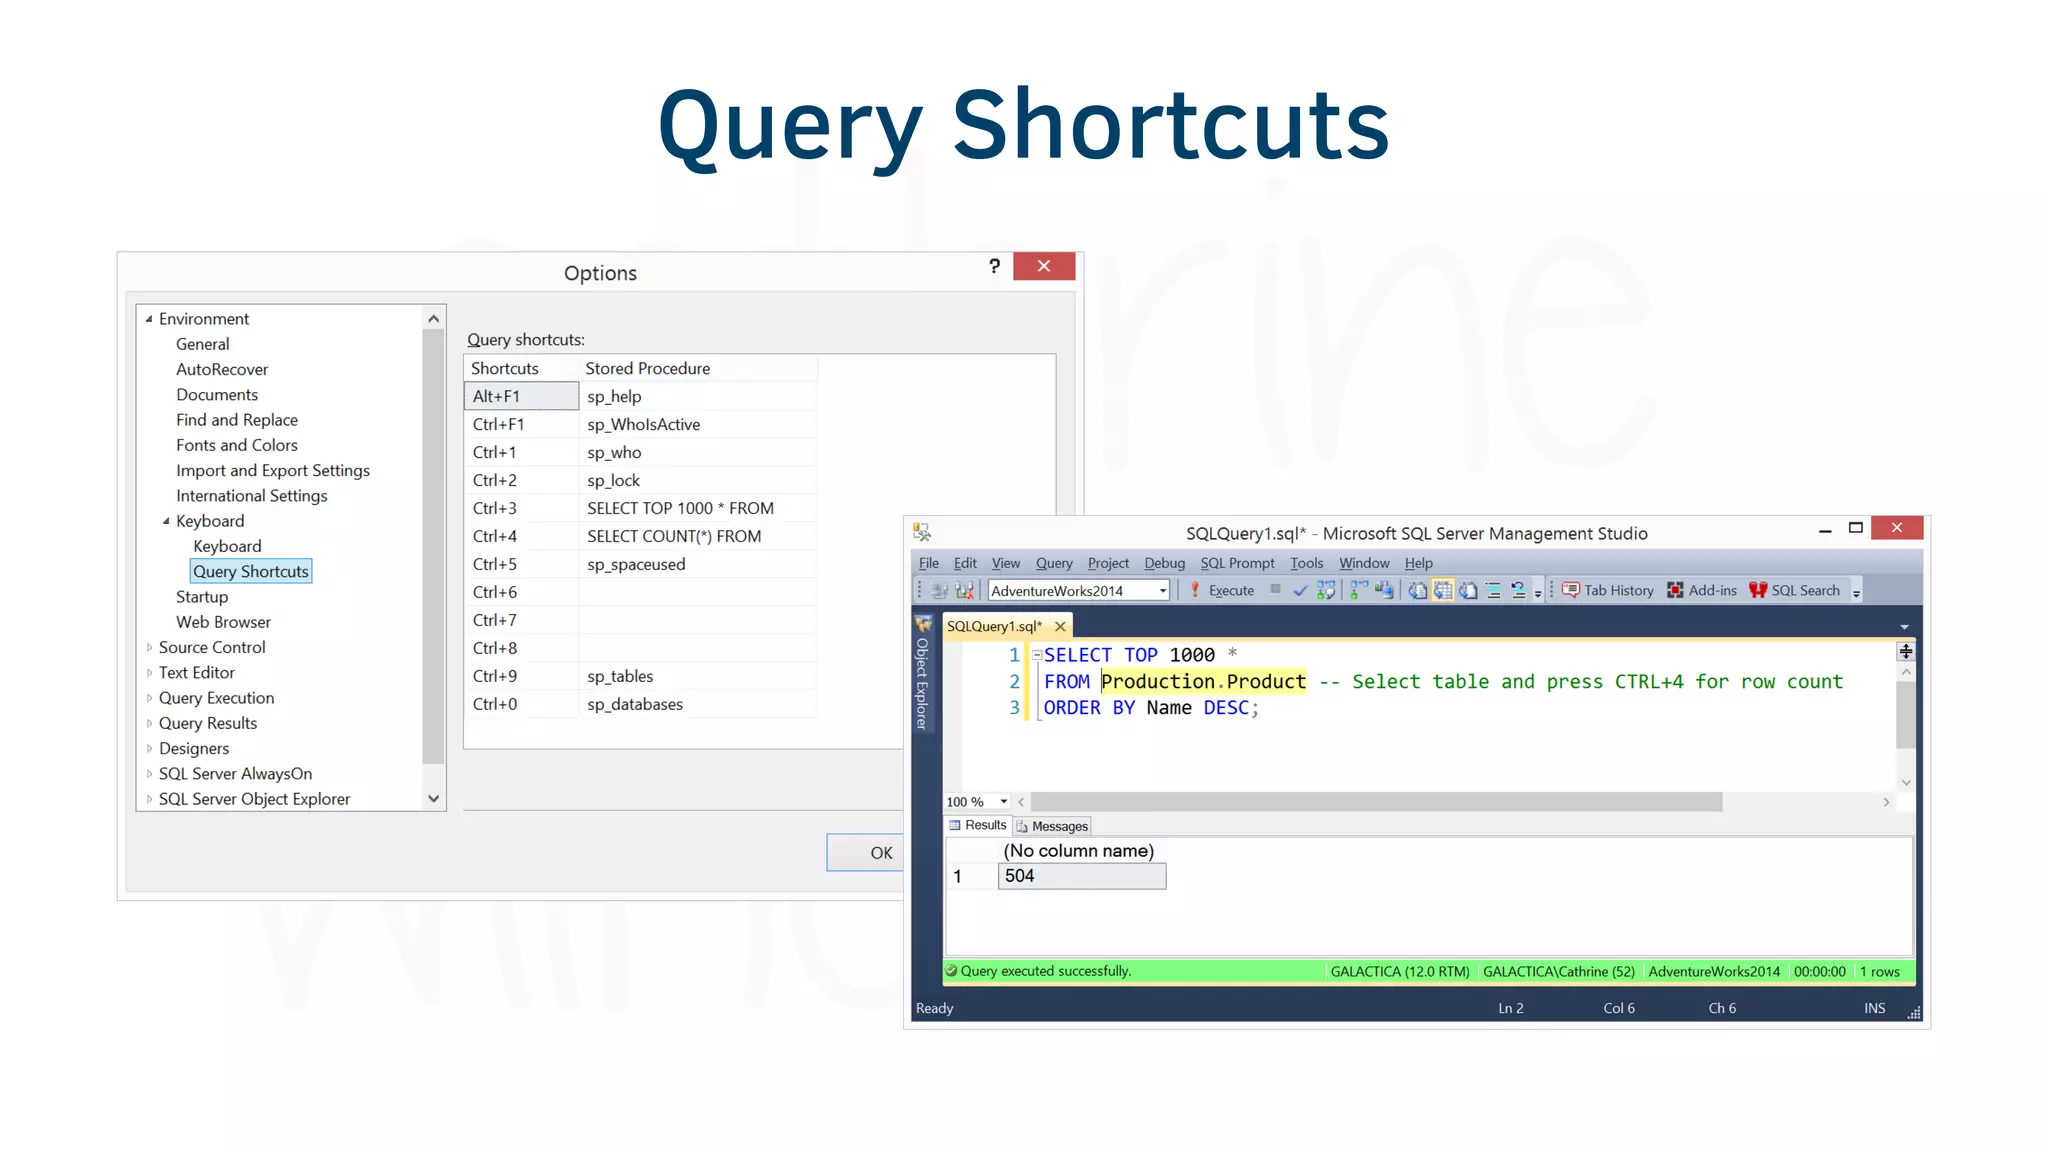Open the Help menu in SSMS
Screen dimensions: 2048x1152
(x=1418, y=563)
